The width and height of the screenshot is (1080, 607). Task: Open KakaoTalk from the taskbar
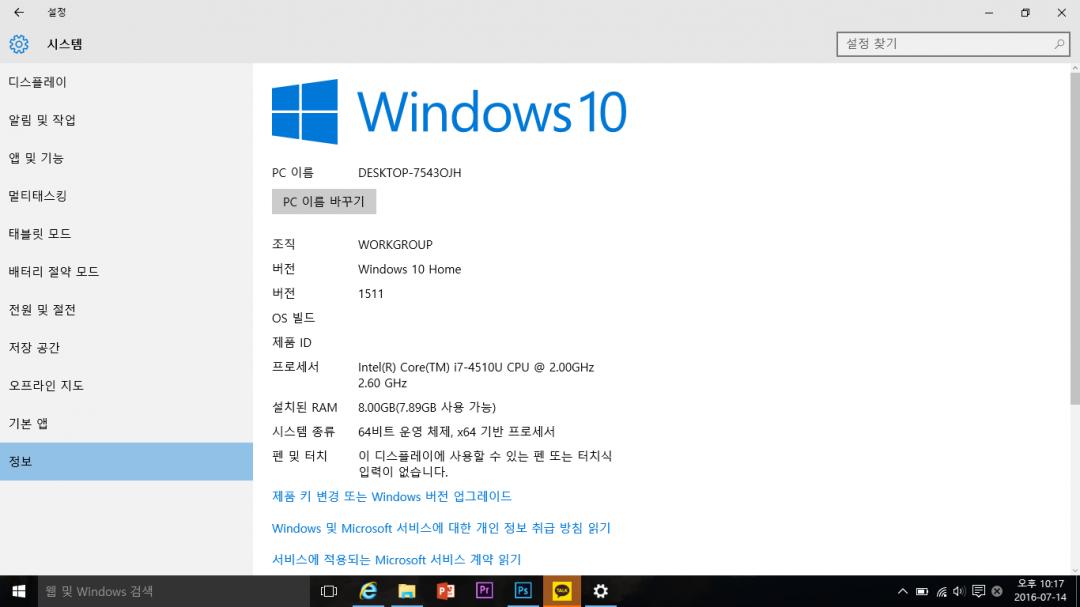(x=562, y=591)
